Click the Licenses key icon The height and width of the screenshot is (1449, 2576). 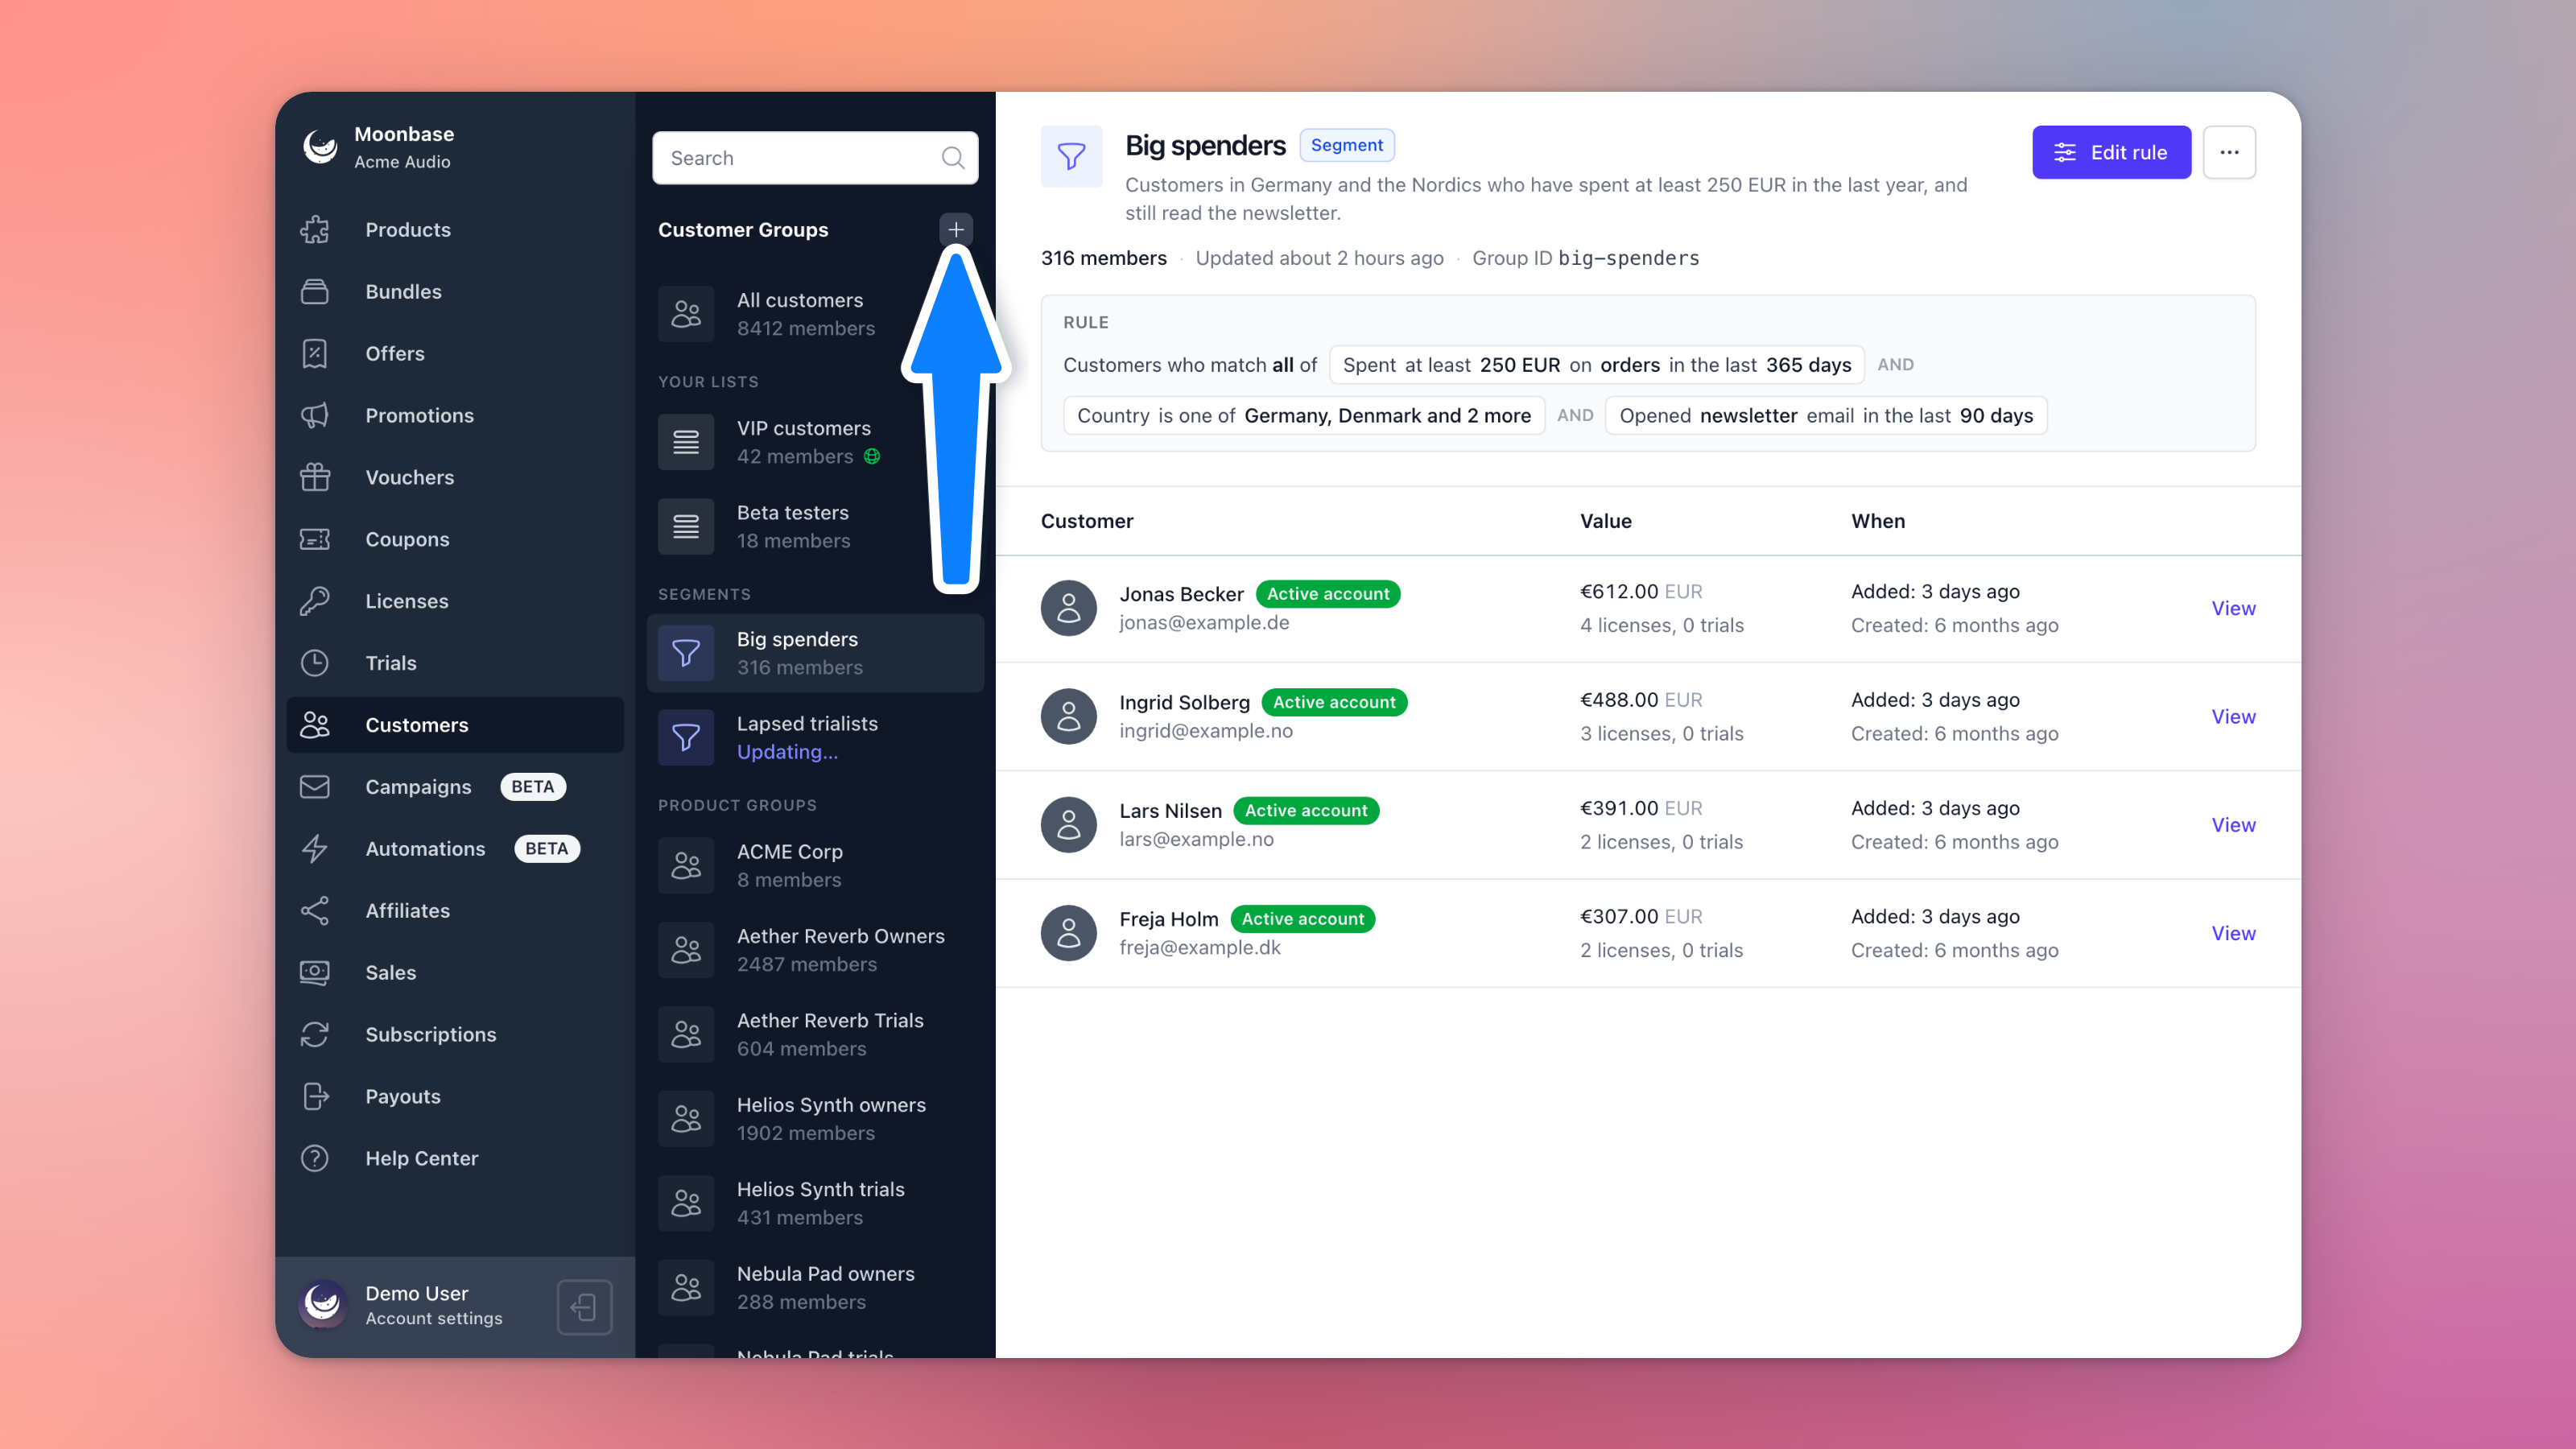point(315,601)
